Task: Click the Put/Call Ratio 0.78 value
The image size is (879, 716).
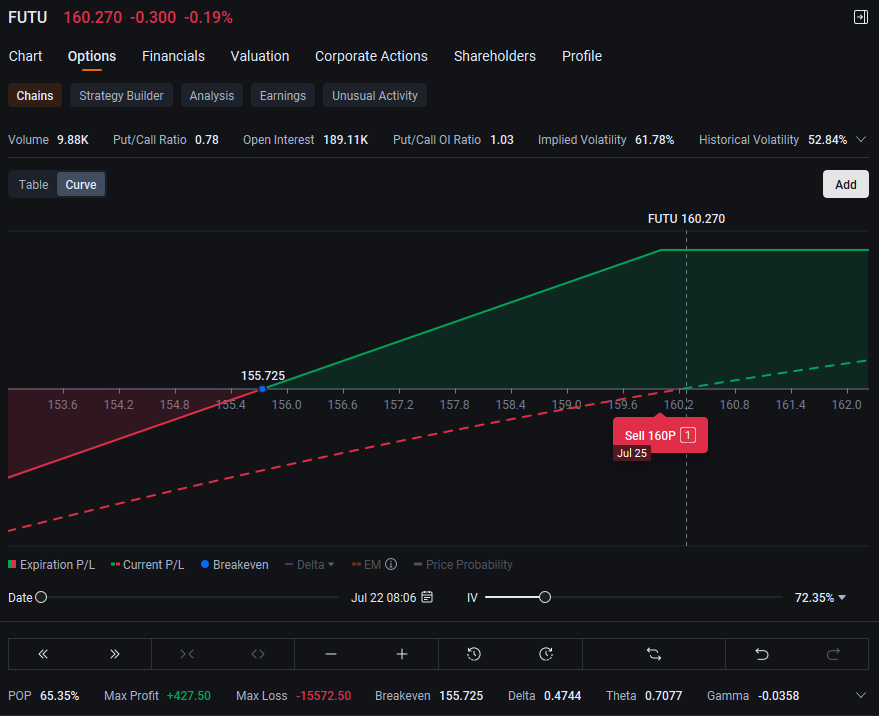Action: (207, 140)
